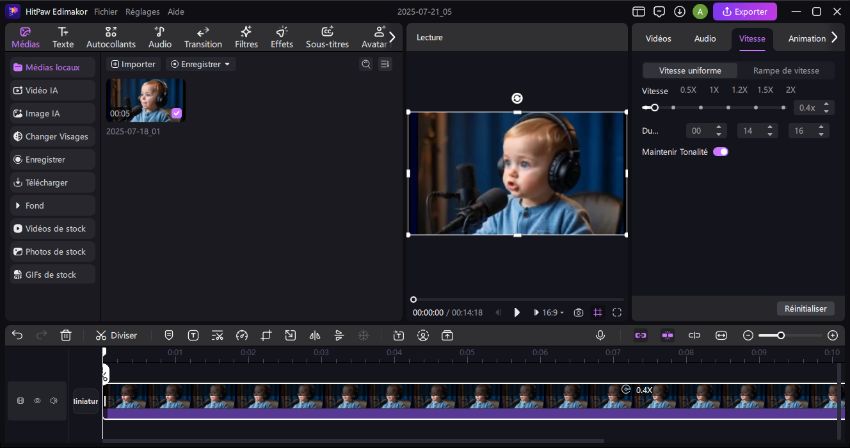Image resolution: width=850 pixels, height=448 pixels.
Task: Open the Fichier menu
Action: 106,11
